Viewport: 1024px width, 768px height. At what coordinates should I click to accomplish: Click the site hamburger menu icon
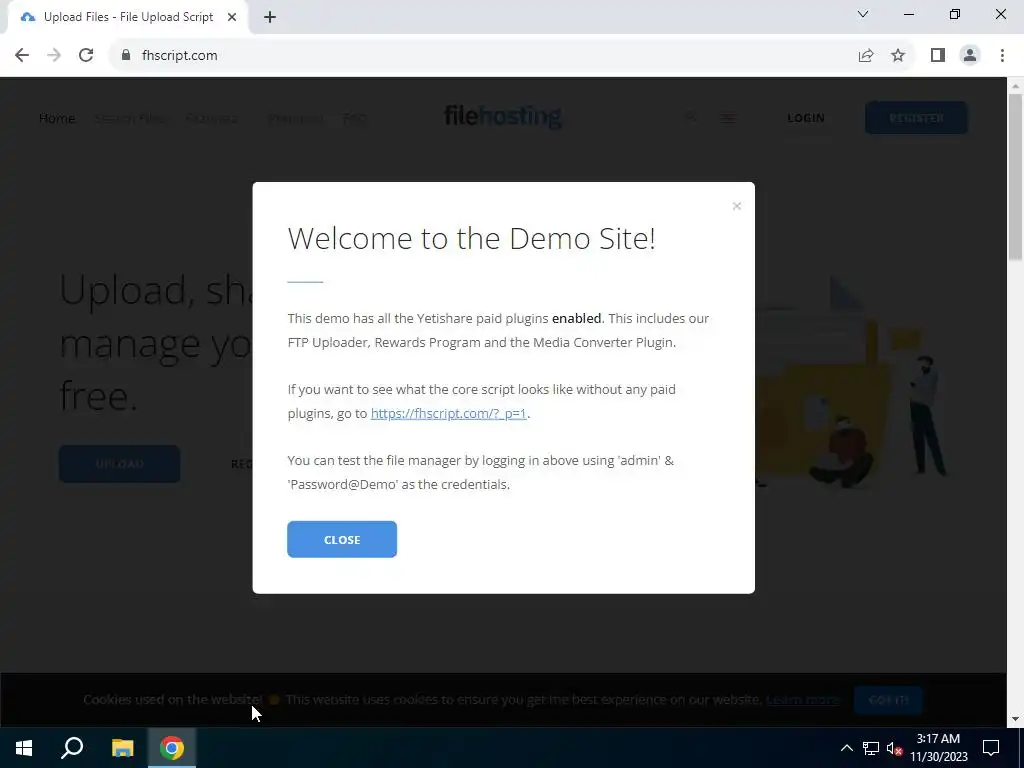[x=728, y=118]
